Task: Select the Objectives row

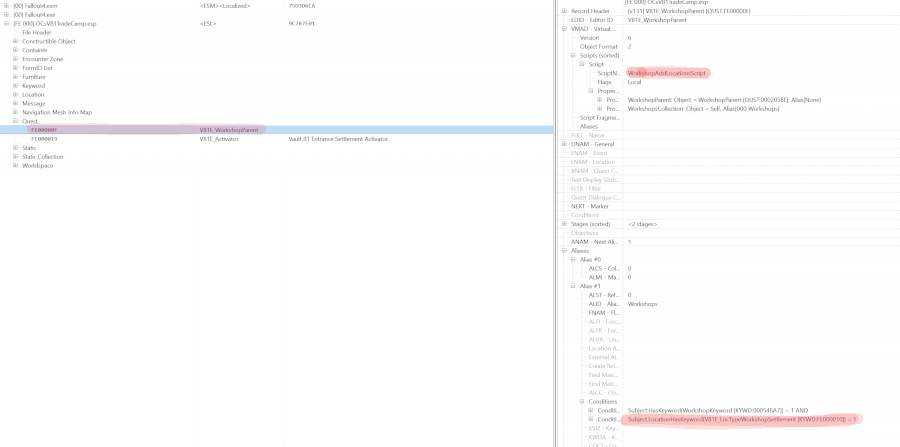Action: 584,233
